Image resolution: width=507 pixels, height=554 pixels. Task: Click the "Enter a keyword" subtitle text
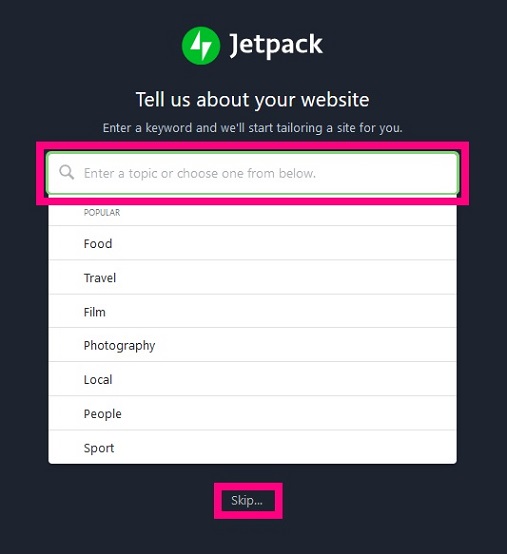[x=253, y=128]
